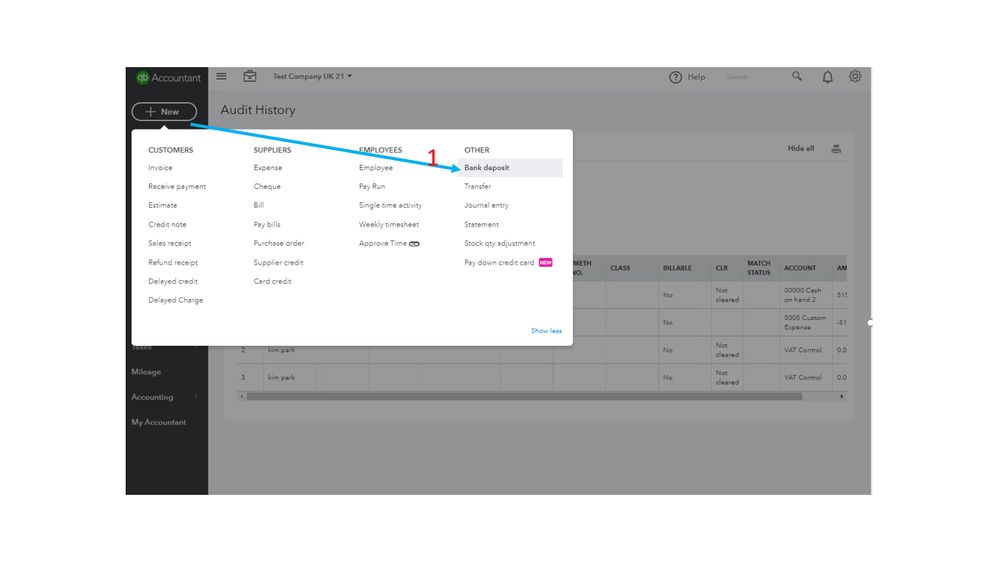Choose Supplier credit
This screenshot has height=562, width=999.
click(x=278, y=263)
